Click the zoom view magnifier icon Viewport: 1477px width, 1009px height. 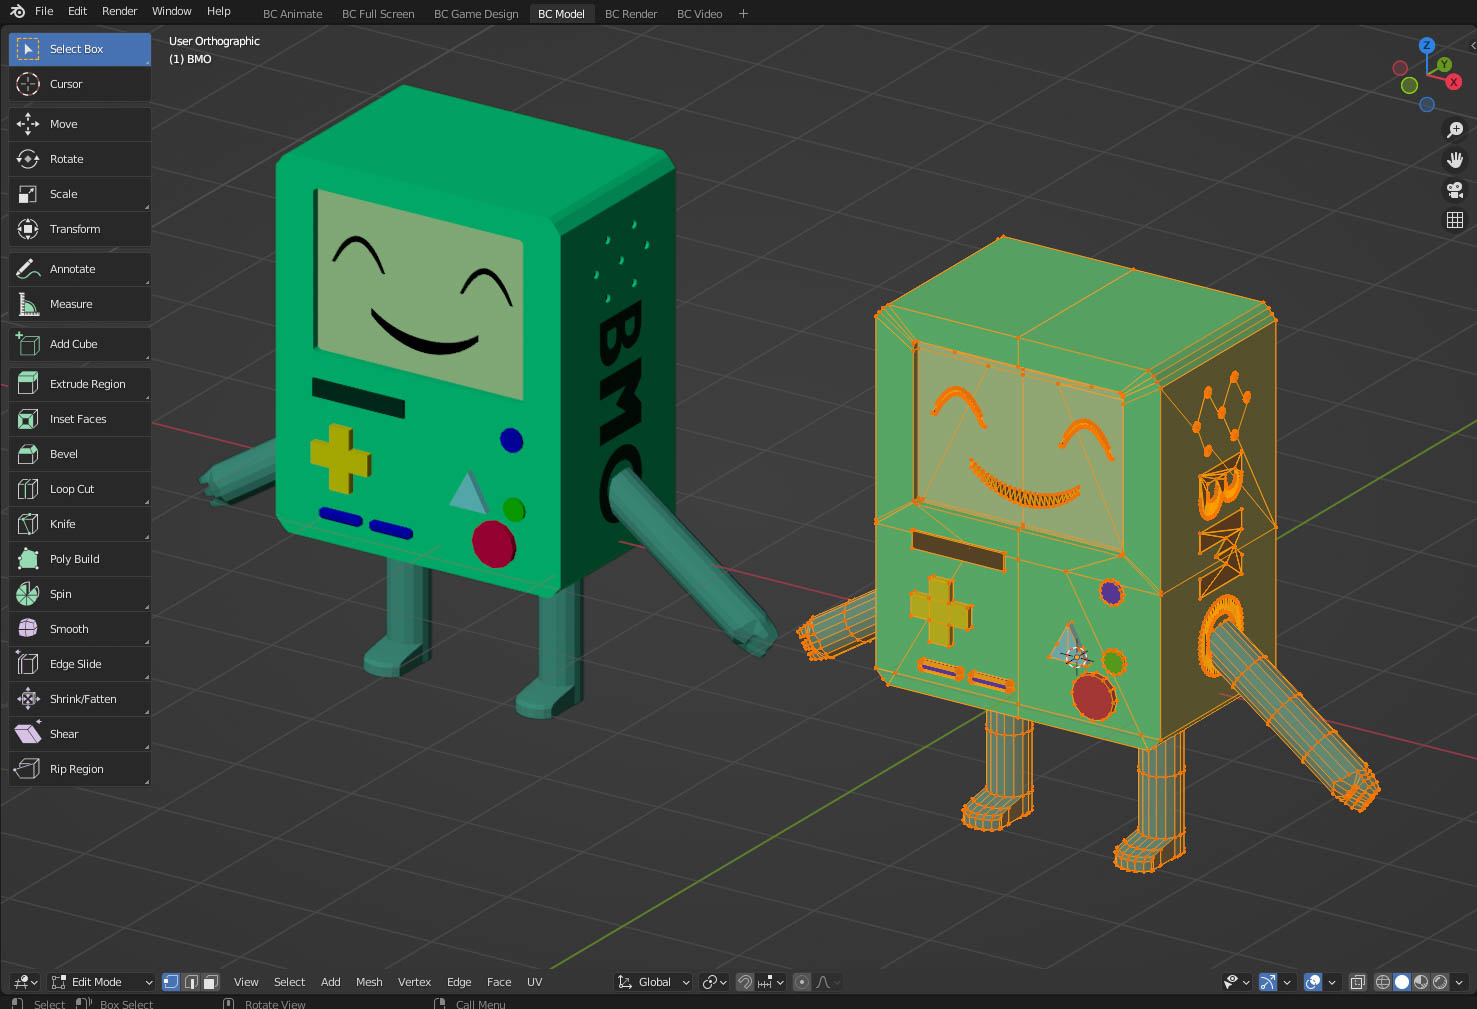click(1455, 130)
